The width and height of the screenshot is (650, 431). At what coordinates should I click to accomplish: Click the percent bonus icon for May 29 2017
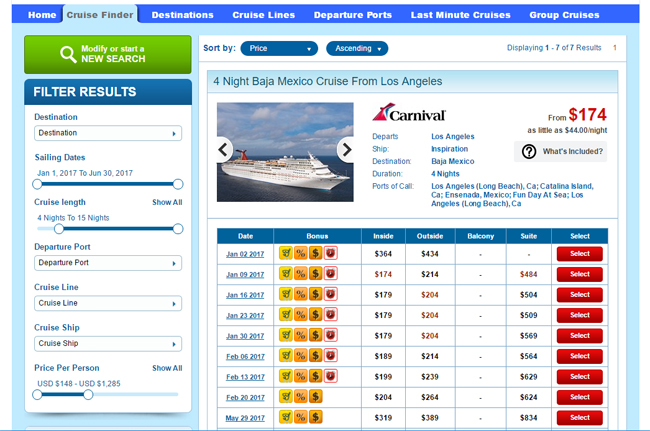point(301,417)
